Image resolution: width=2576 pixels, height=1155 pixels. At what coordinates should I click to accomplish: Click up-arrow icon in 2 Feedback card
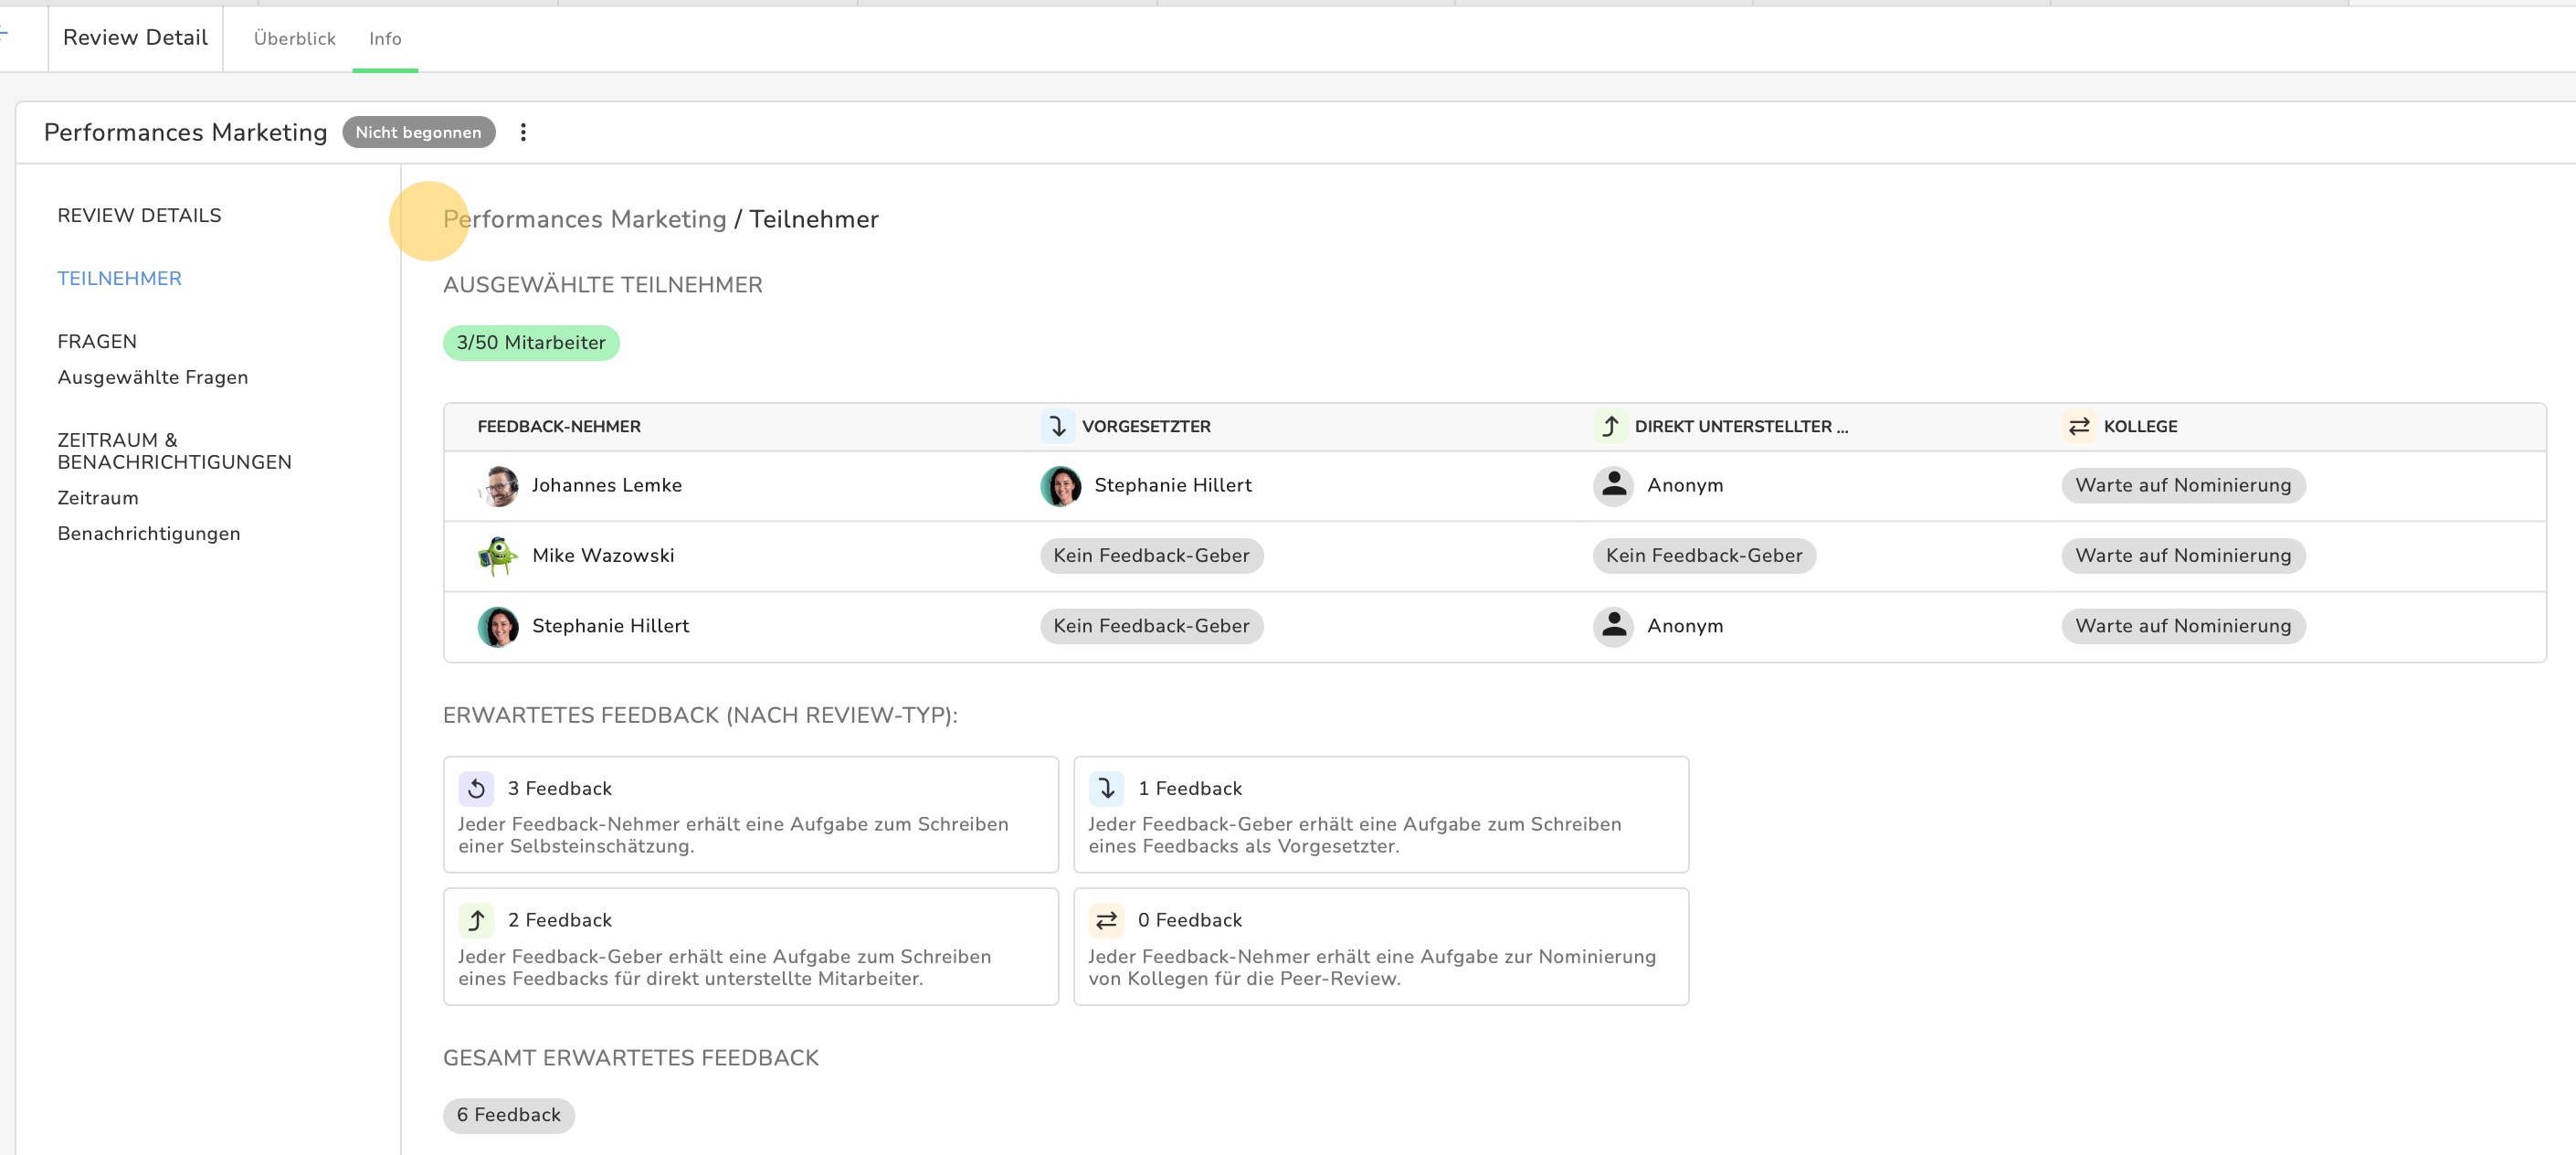pos(476,920)
